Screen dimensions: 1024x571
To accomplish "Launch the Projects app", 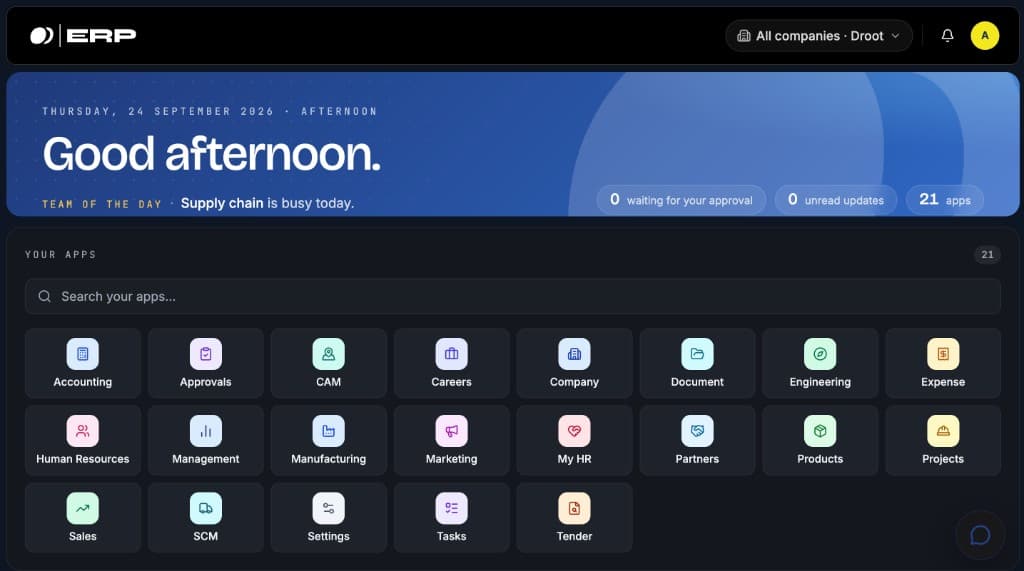I will click(x=943, y=440).
